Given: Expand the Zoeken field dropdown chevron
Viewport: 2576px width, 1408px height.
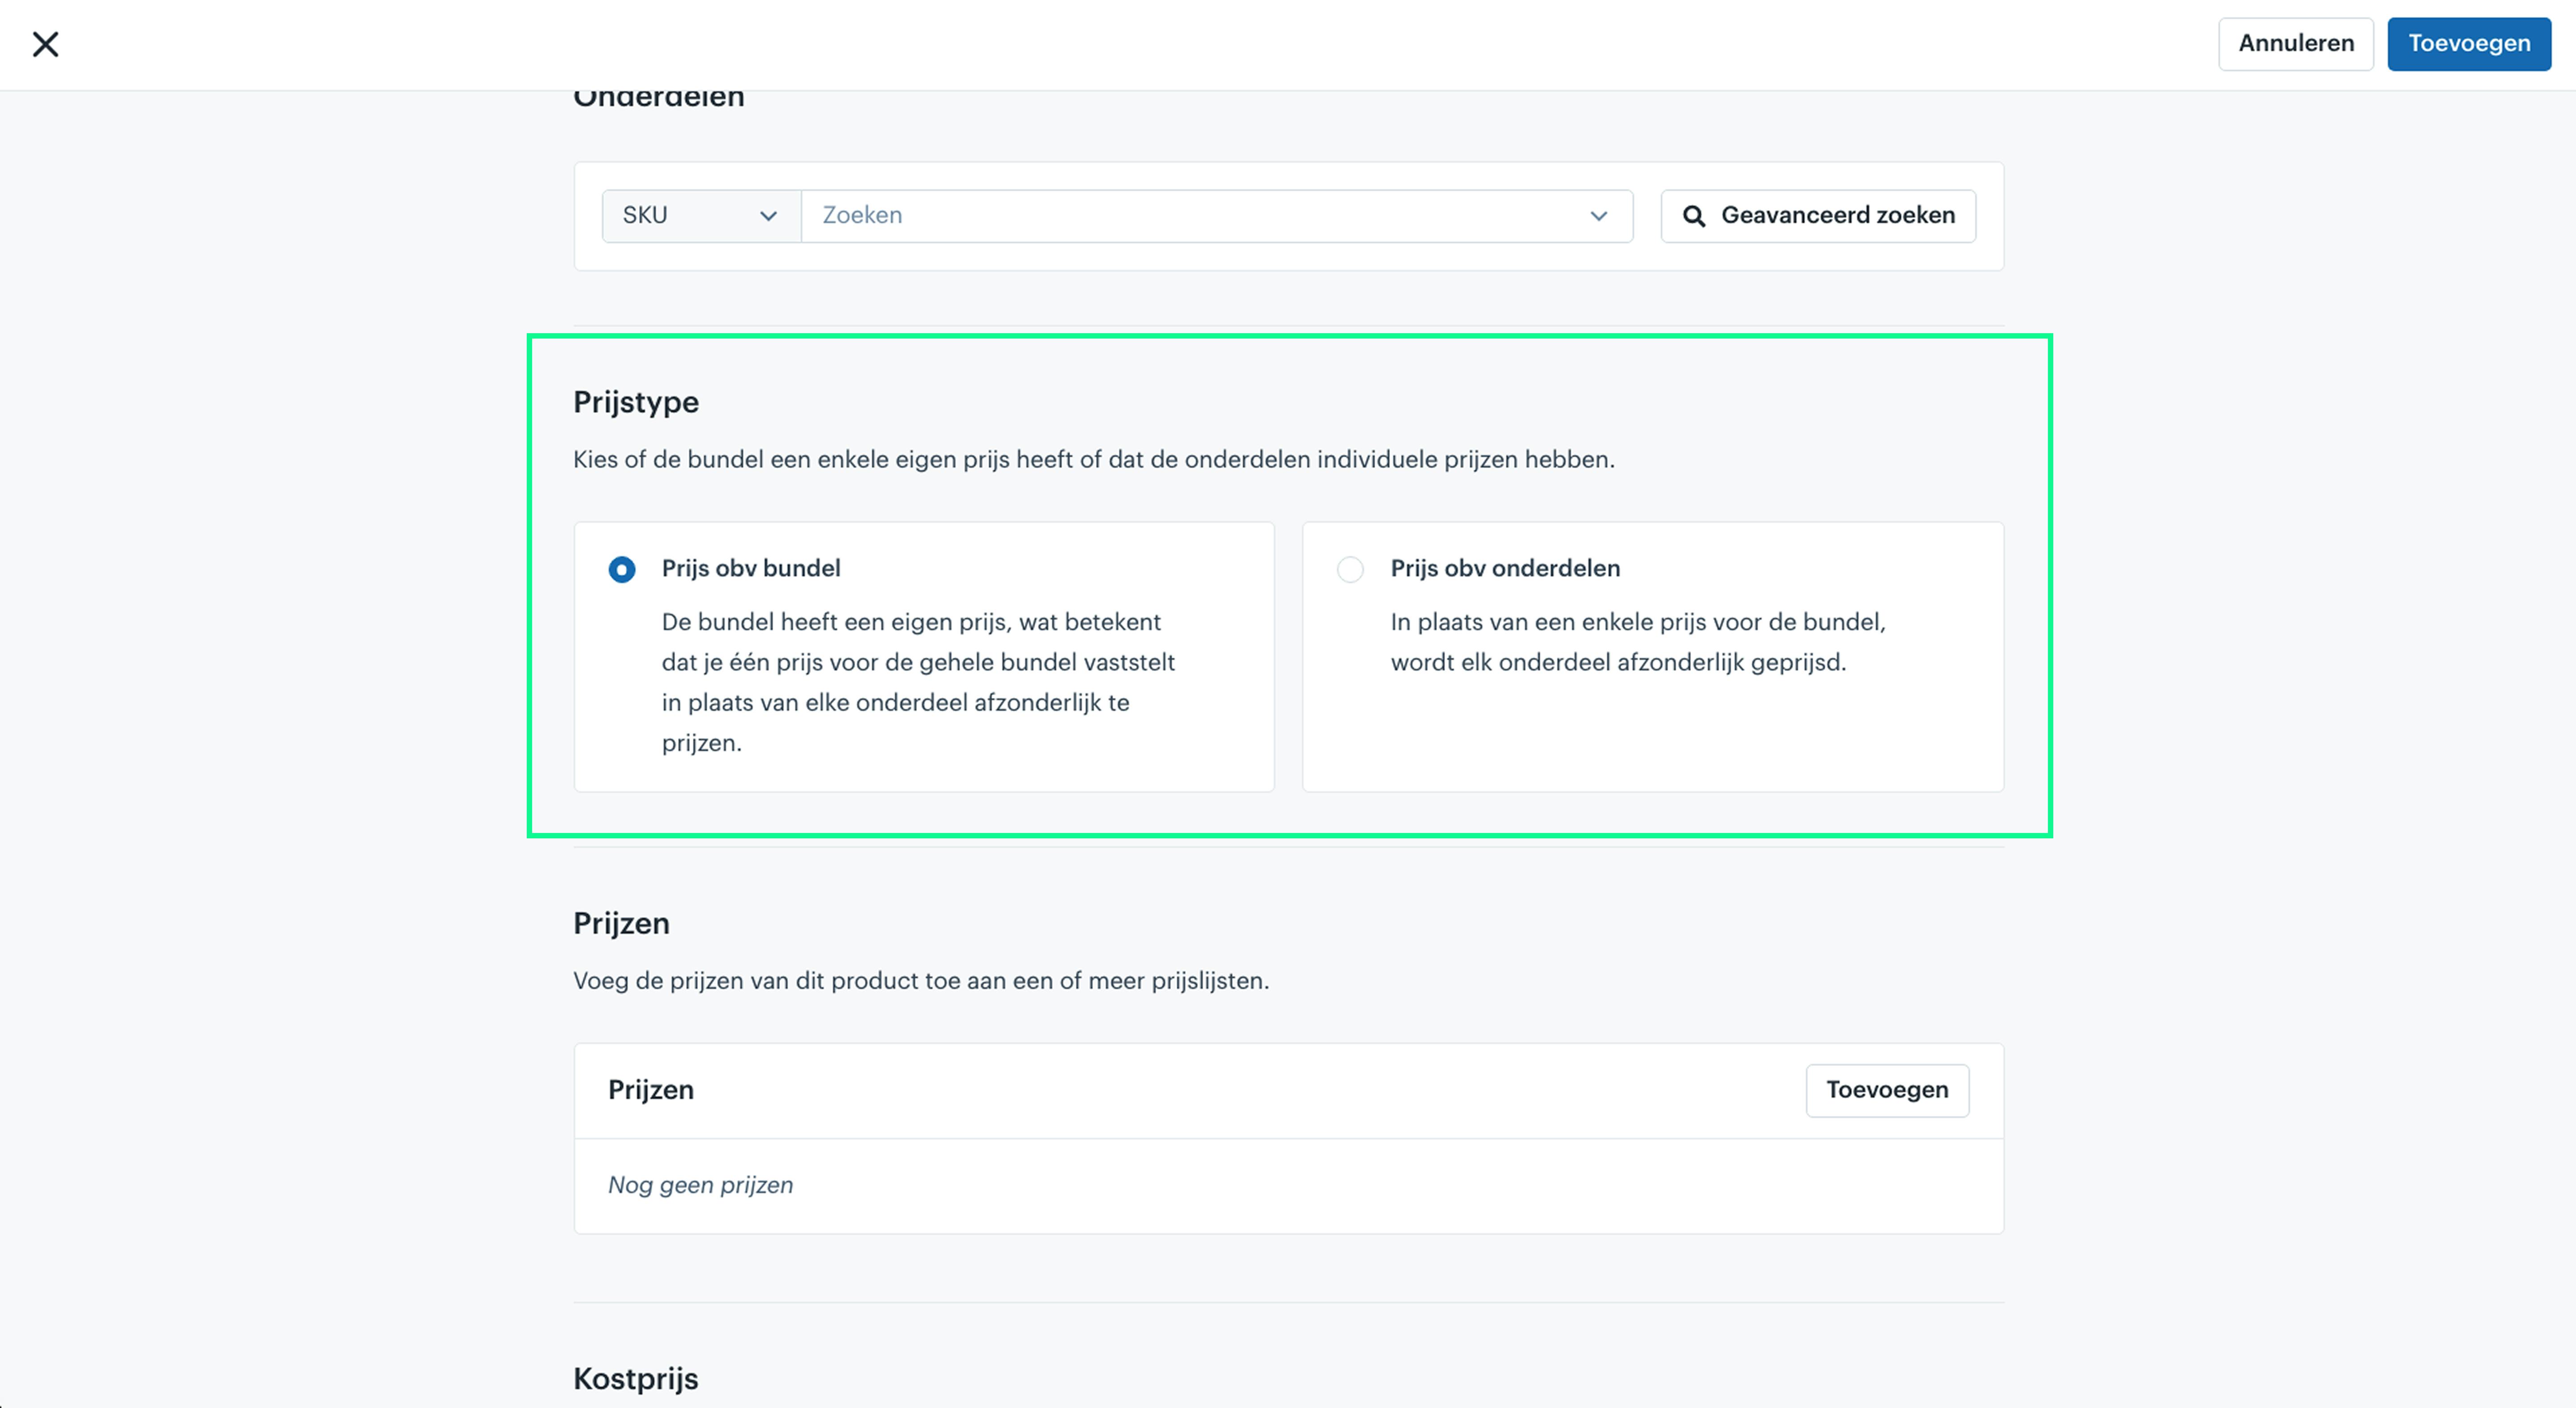Looking at the screenshot, I should [1599, 216].
